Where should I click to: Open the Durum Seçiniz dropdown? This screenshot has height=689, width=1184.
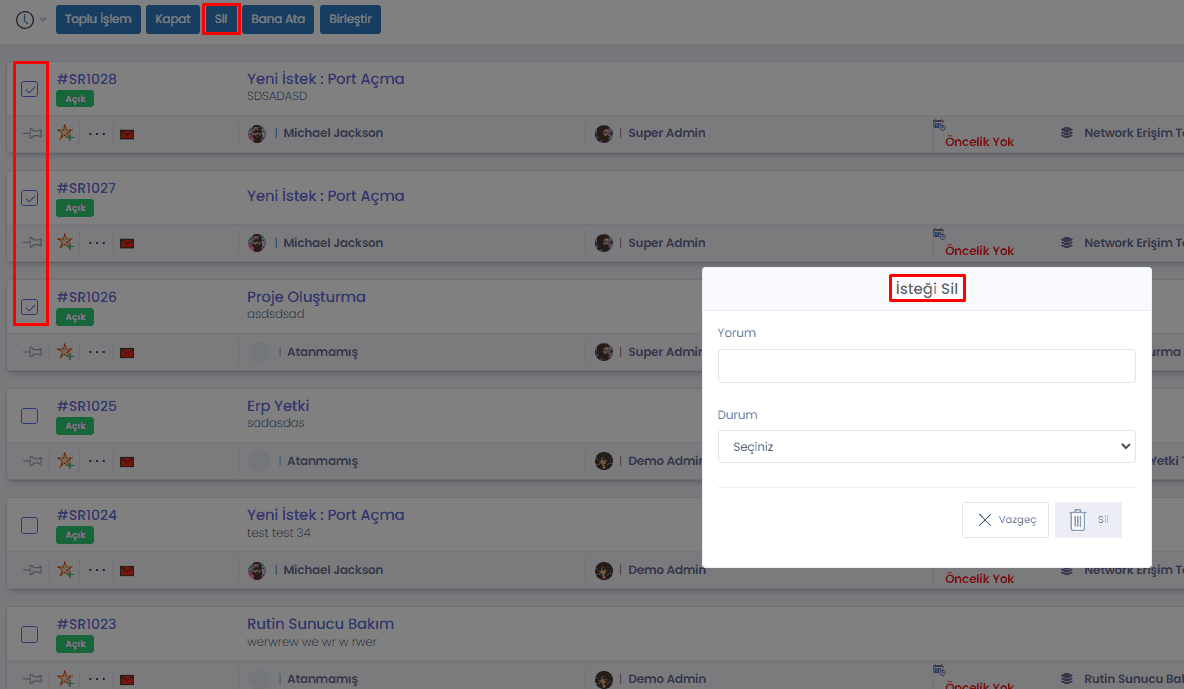click(927, 446)
